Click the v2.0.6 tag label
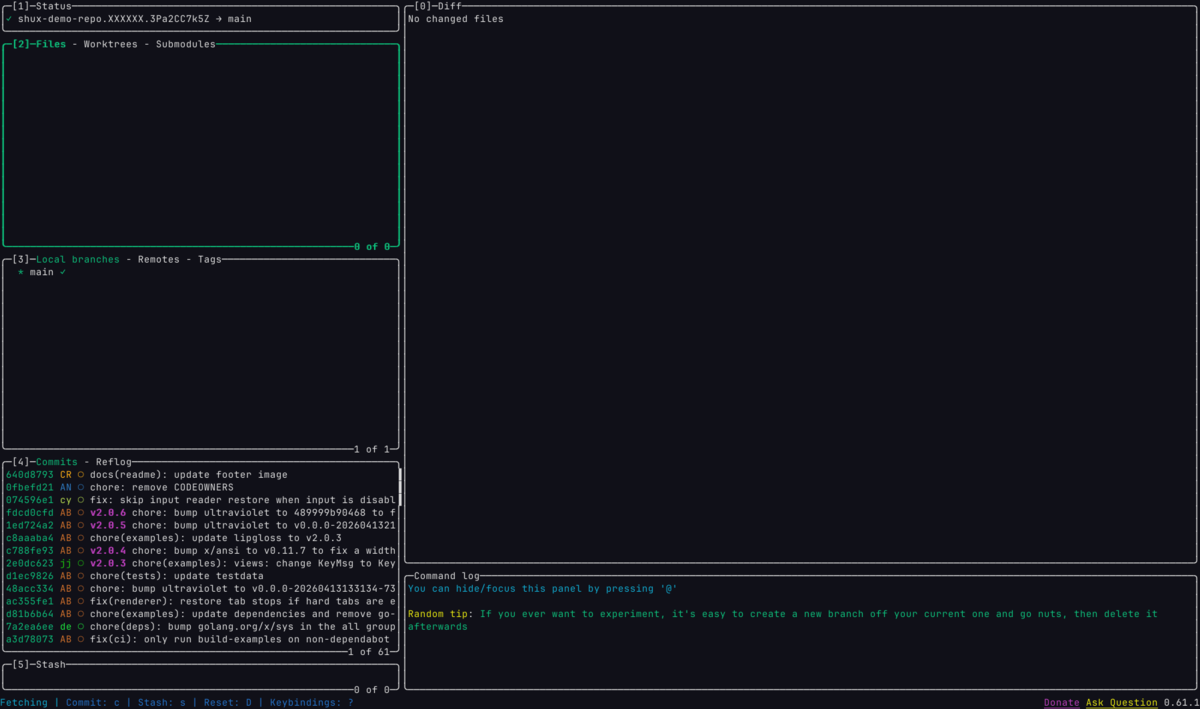The height and width of the screenshot is (709, 1200). pos(108,513)
